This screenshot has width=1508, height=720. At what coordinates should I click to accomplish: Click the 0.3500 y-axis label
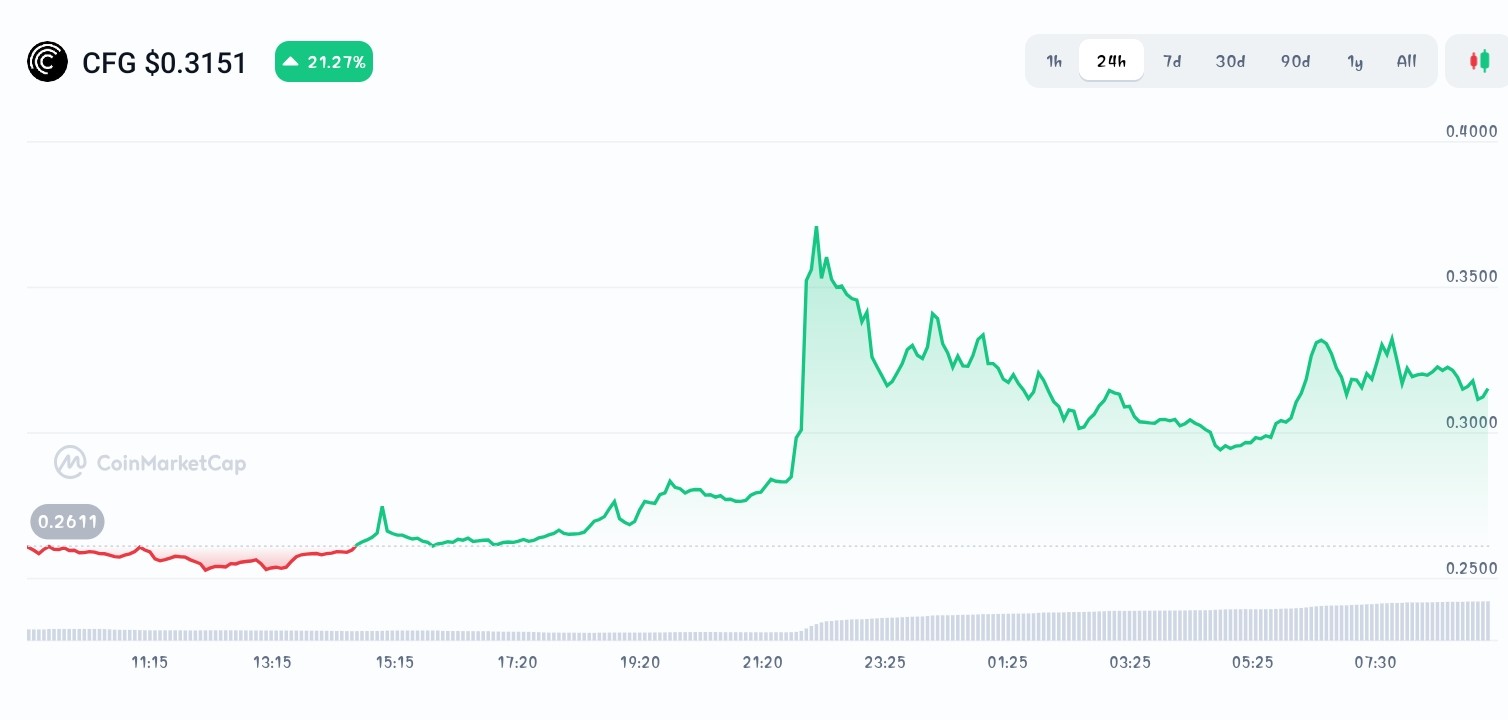(1472, 277)
